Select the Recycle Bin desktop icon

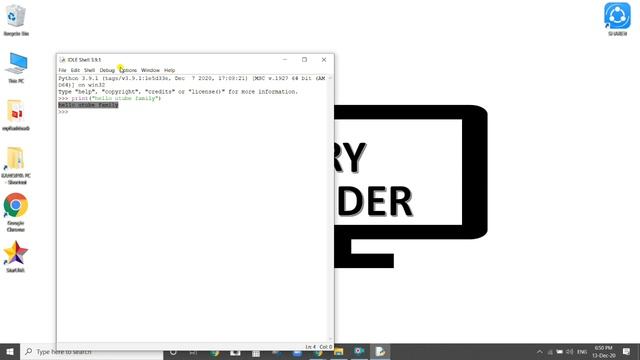16,20
